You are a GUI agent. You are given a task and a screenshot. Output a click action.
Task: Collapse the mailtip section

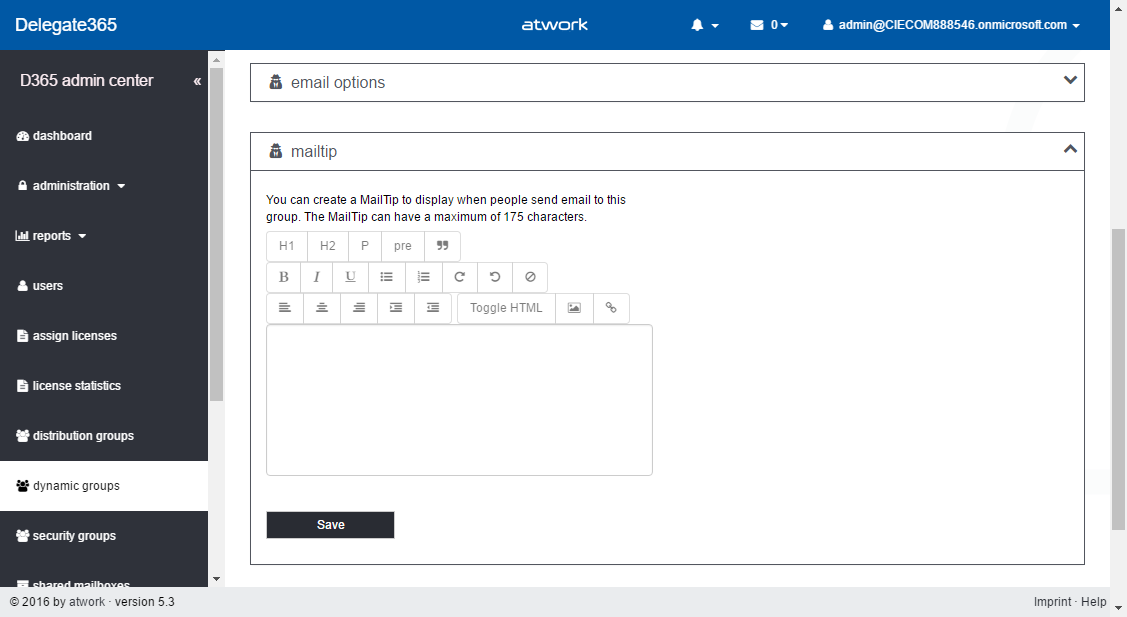[1070, 150]
